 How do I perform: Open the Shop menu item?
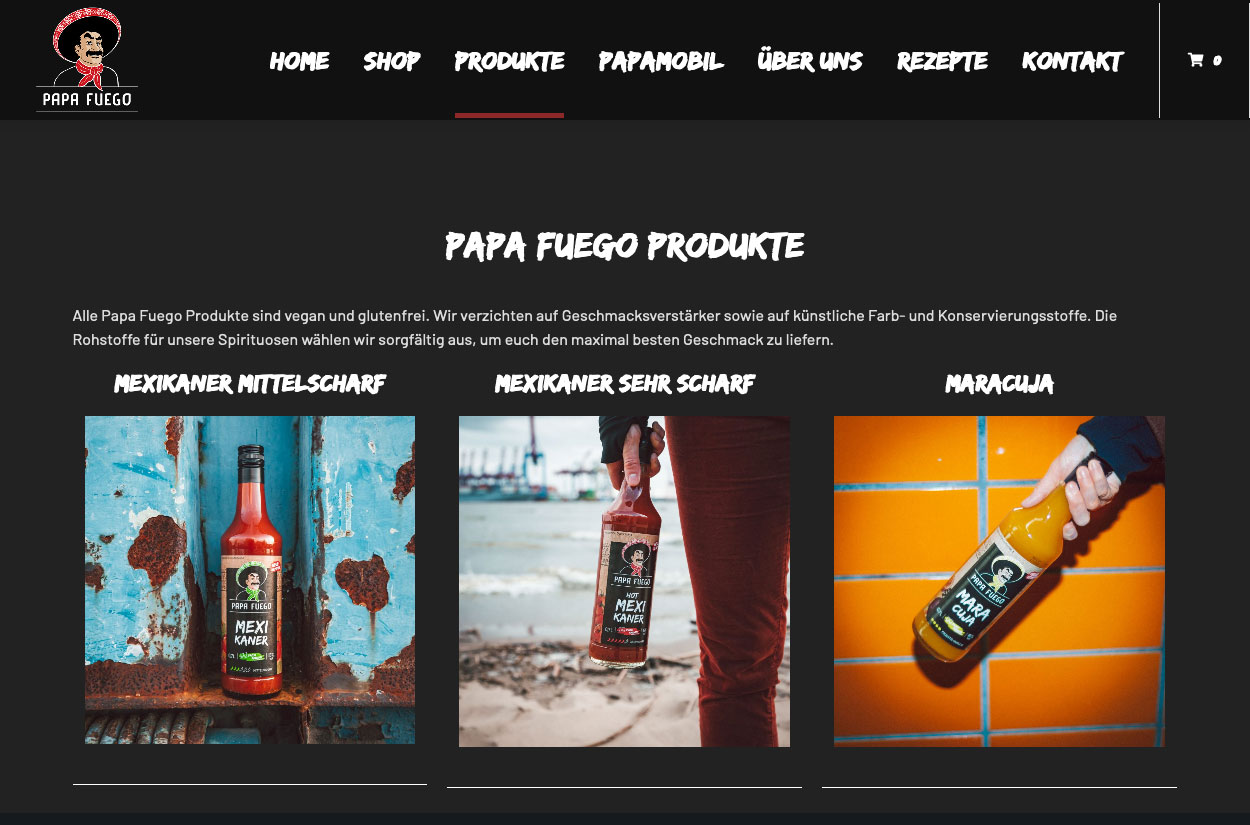[392, 61]
